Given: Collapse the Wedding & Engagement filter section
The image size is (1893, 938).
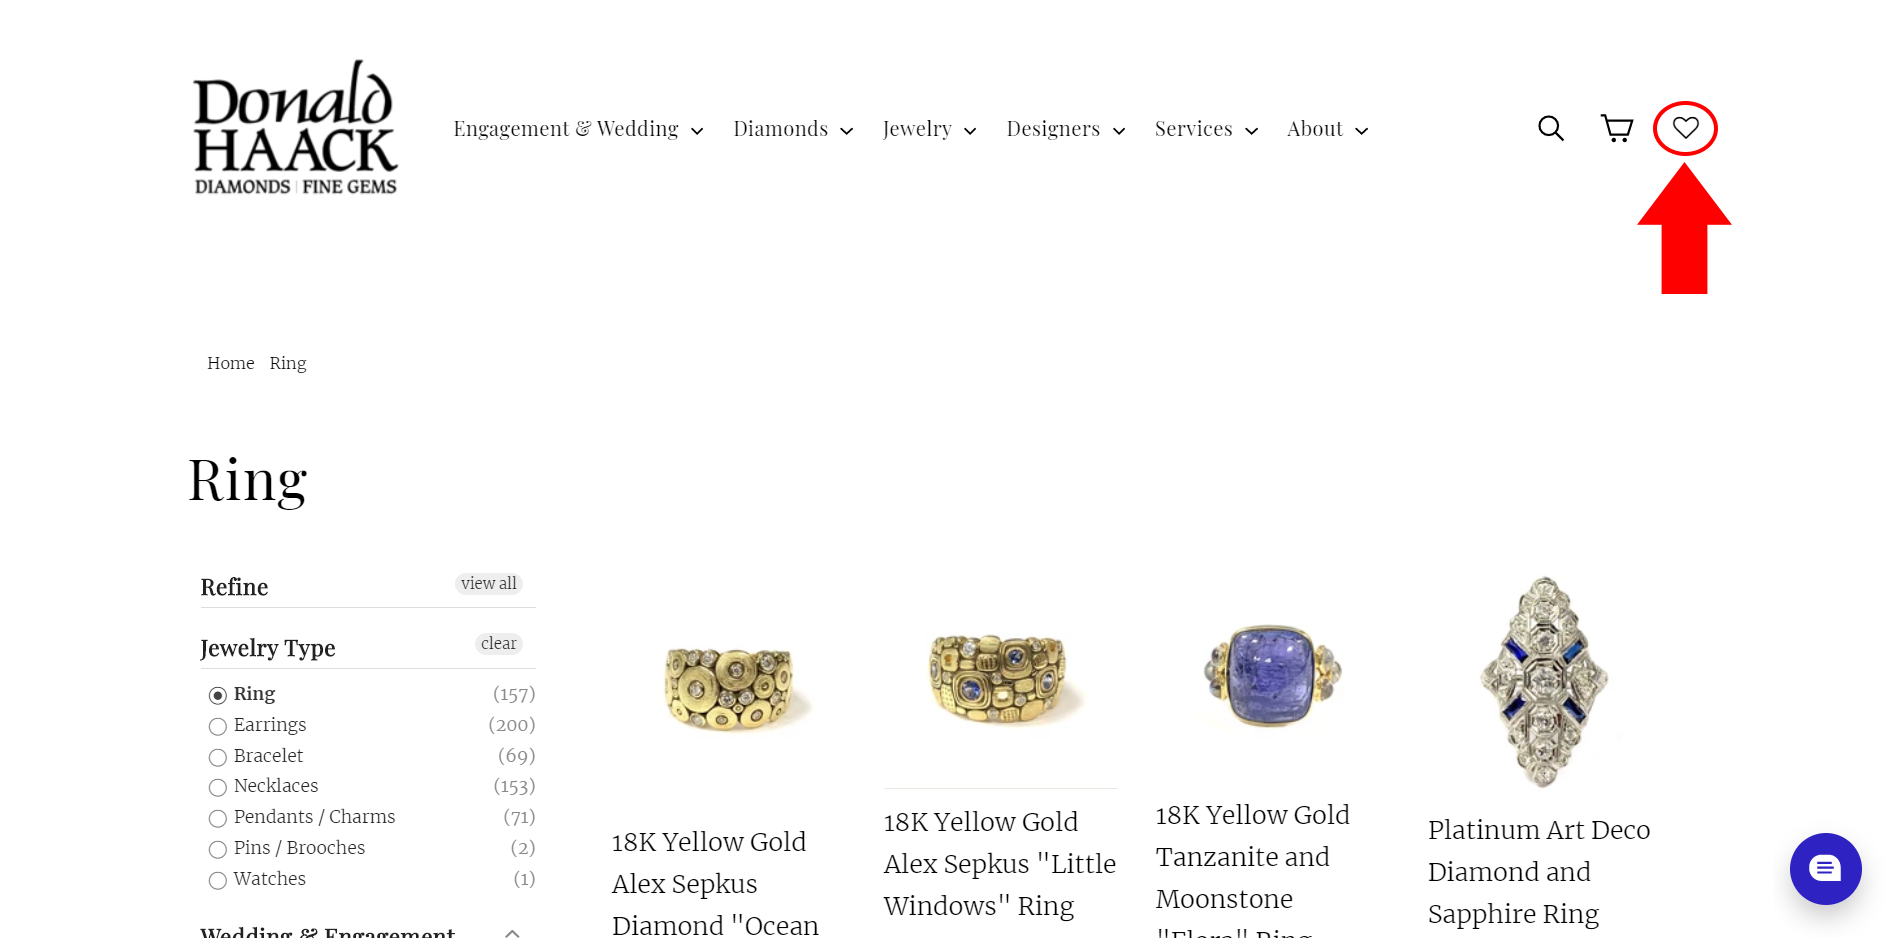Looking at the screenshot, I should [x=512, y=933].
